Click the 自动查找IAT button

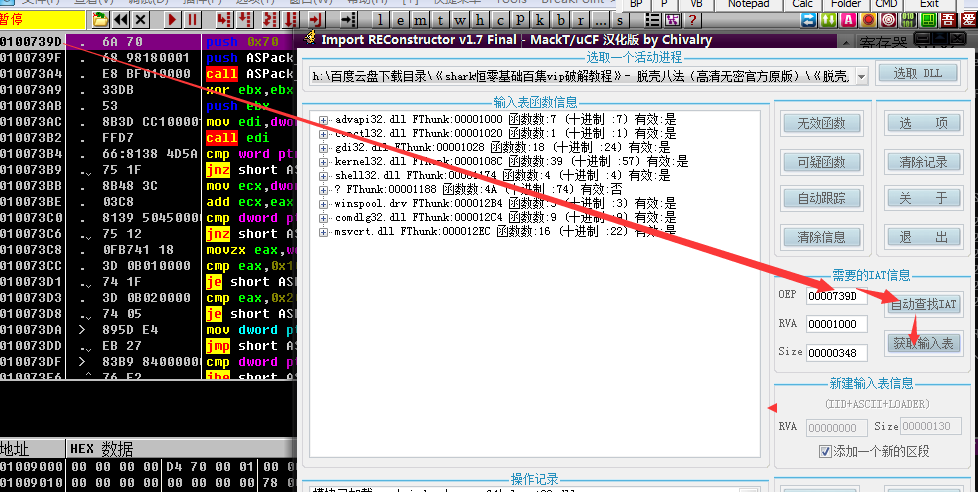(922, 305)
